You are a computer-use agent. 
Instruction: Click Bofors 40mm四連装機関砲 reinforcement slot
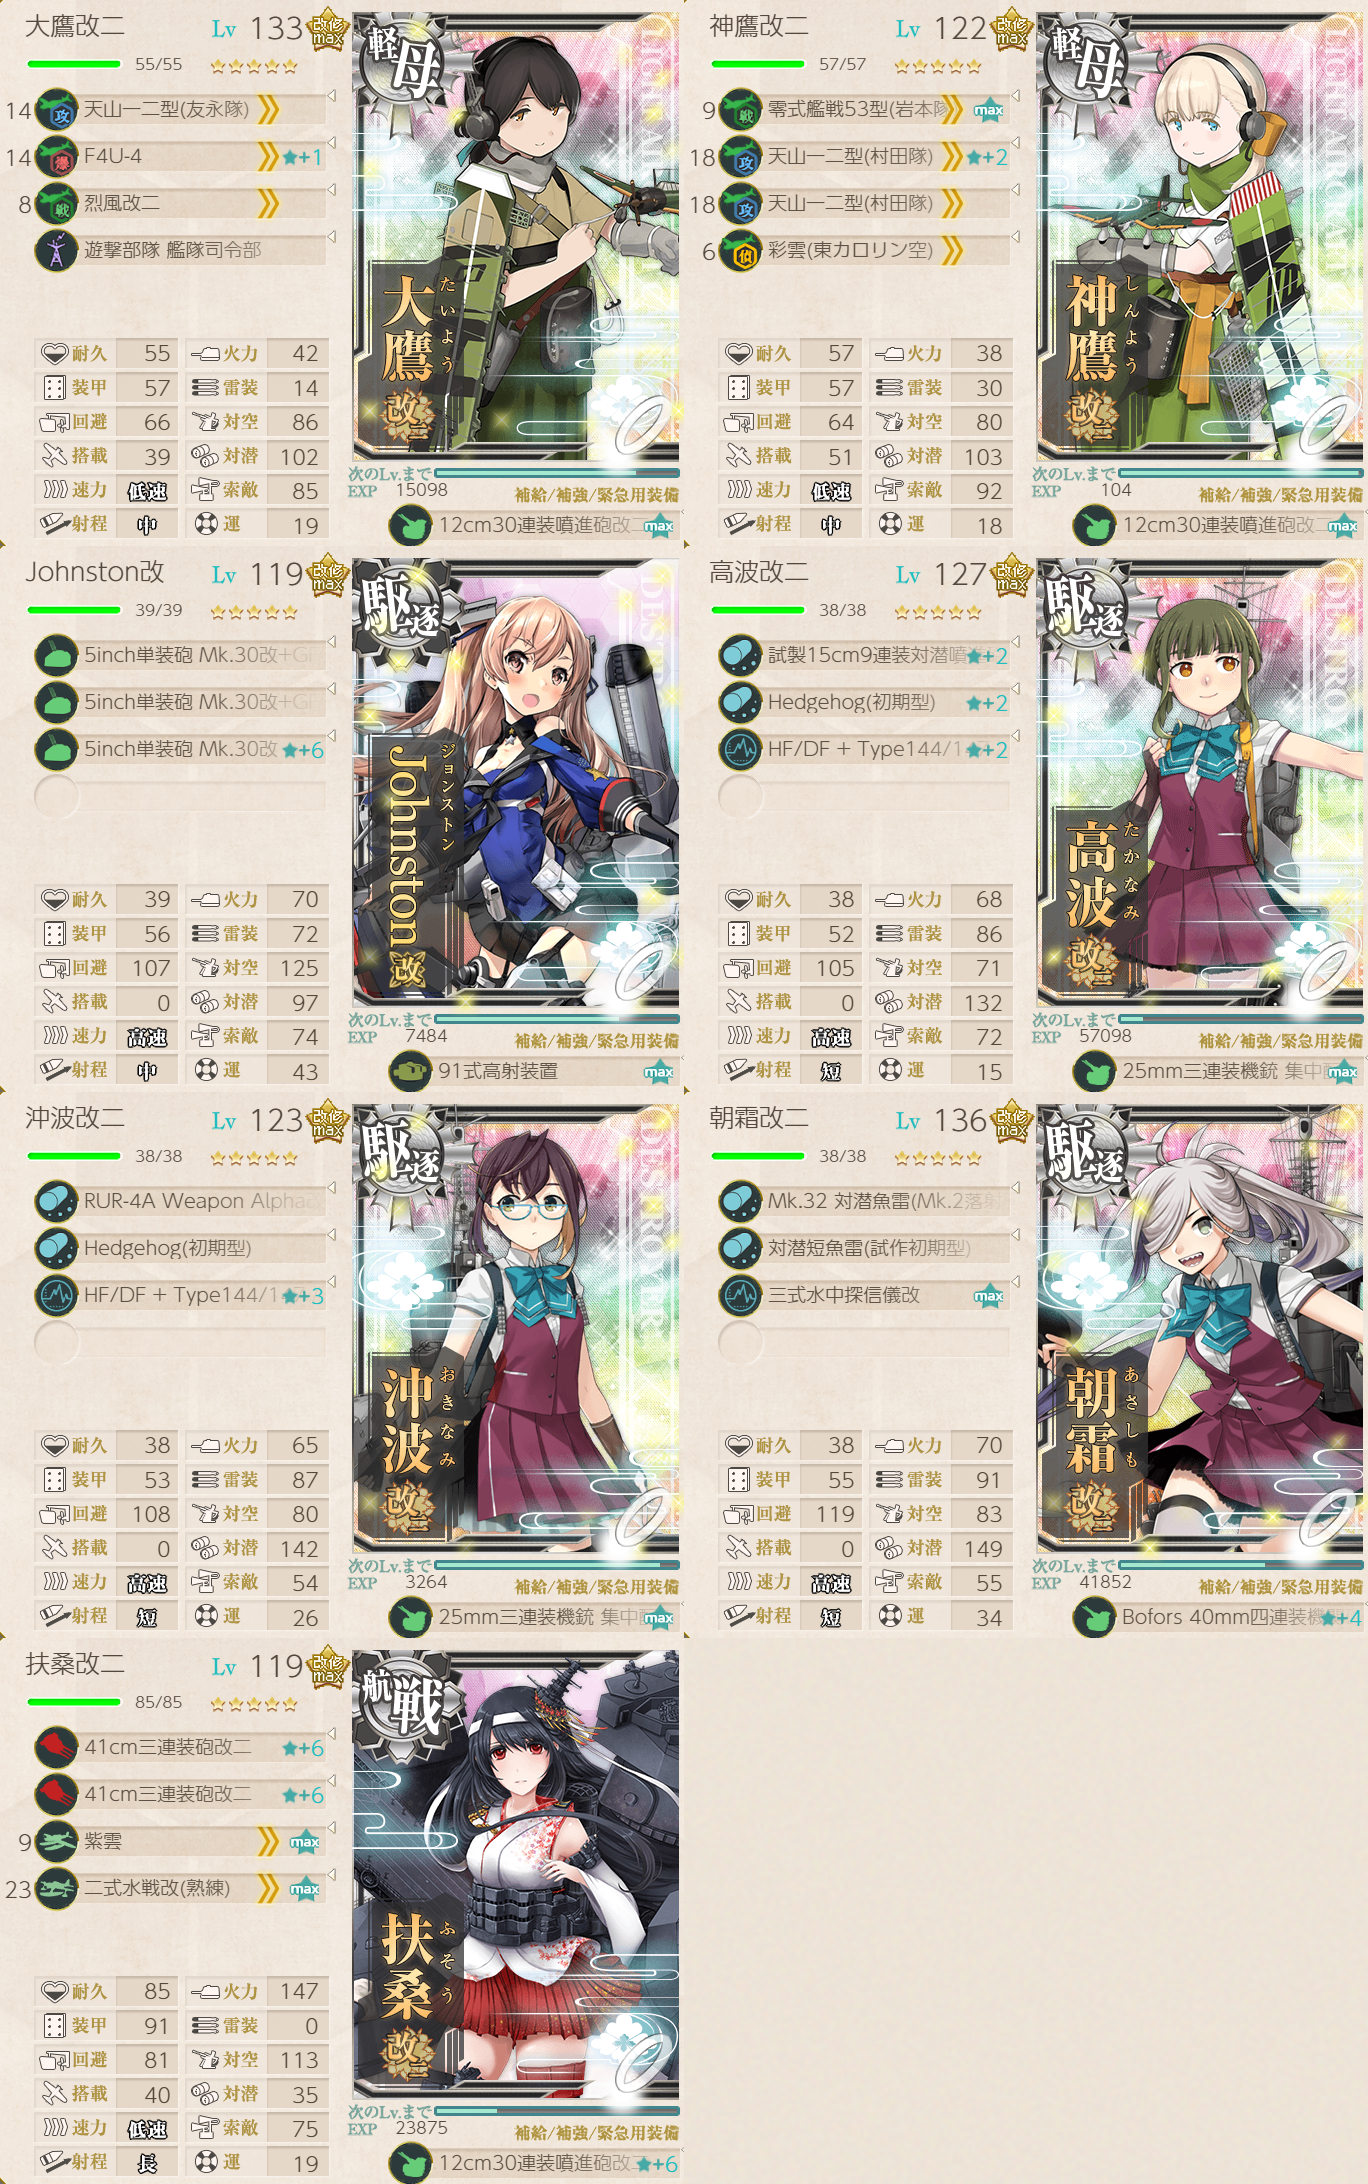[x=1217, y=1617]
